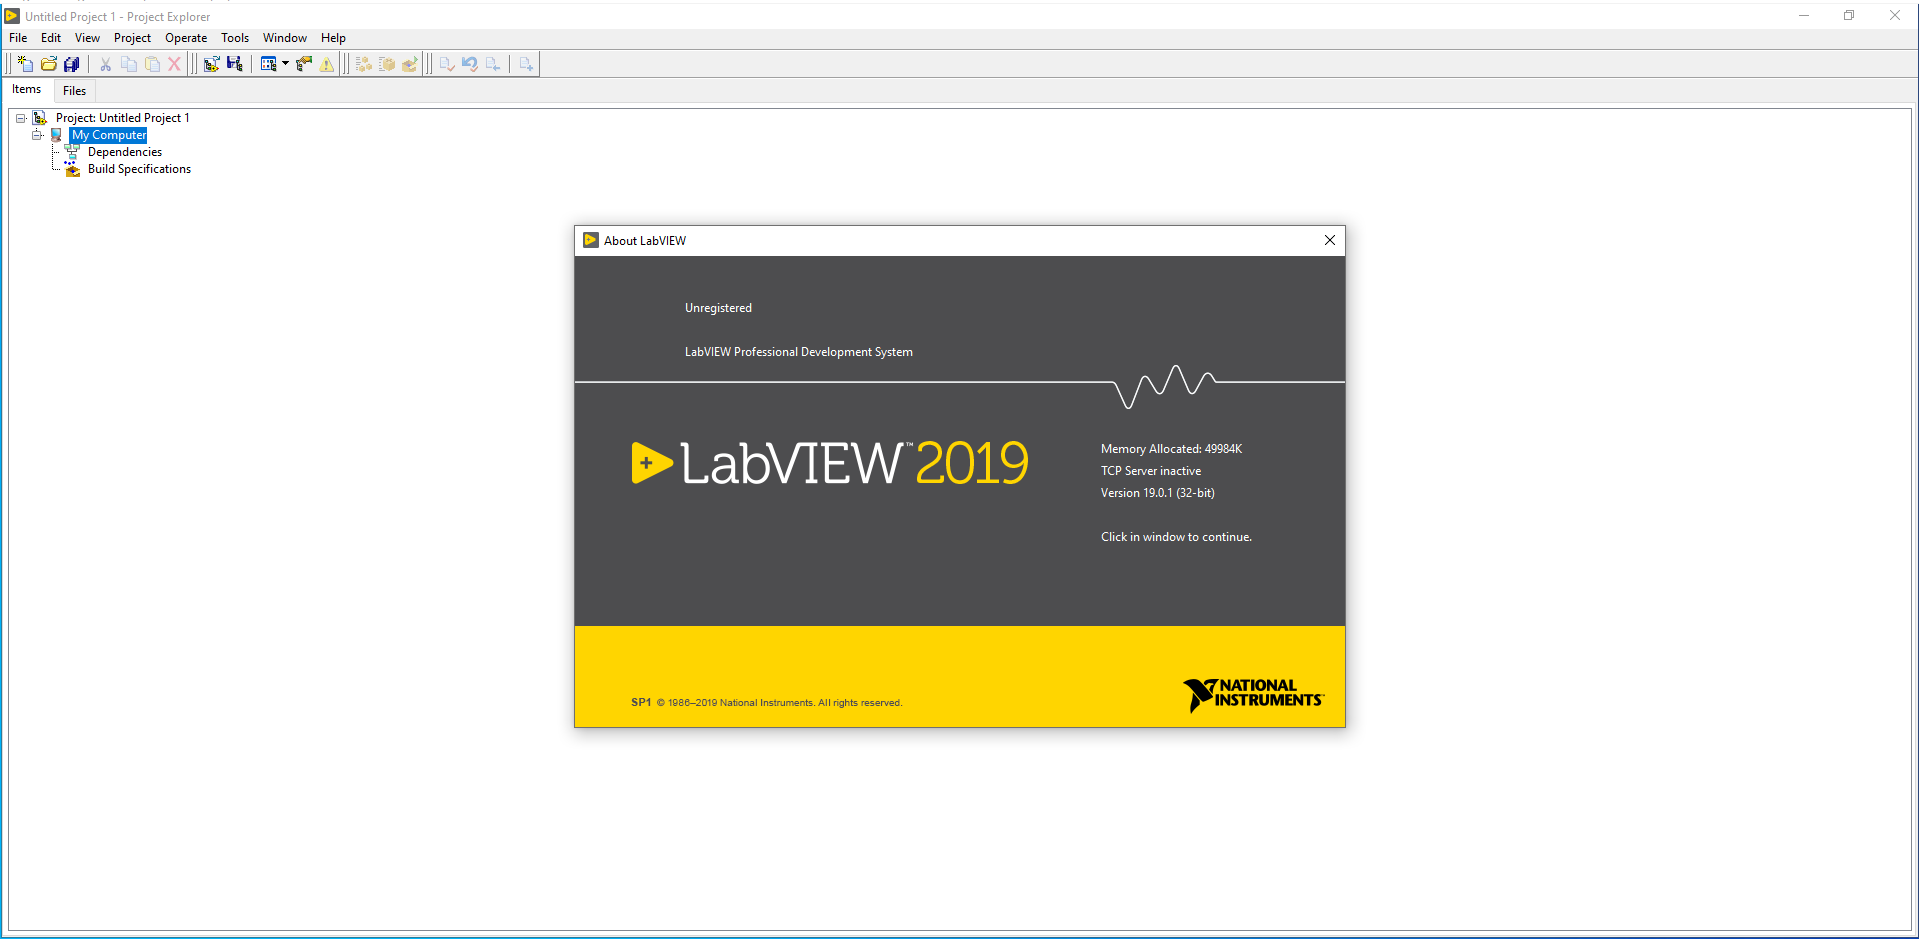Click the Deploy package arrow icon
Screen dimensions: 1919x939
pyautogui.click(x=410, y=64)
